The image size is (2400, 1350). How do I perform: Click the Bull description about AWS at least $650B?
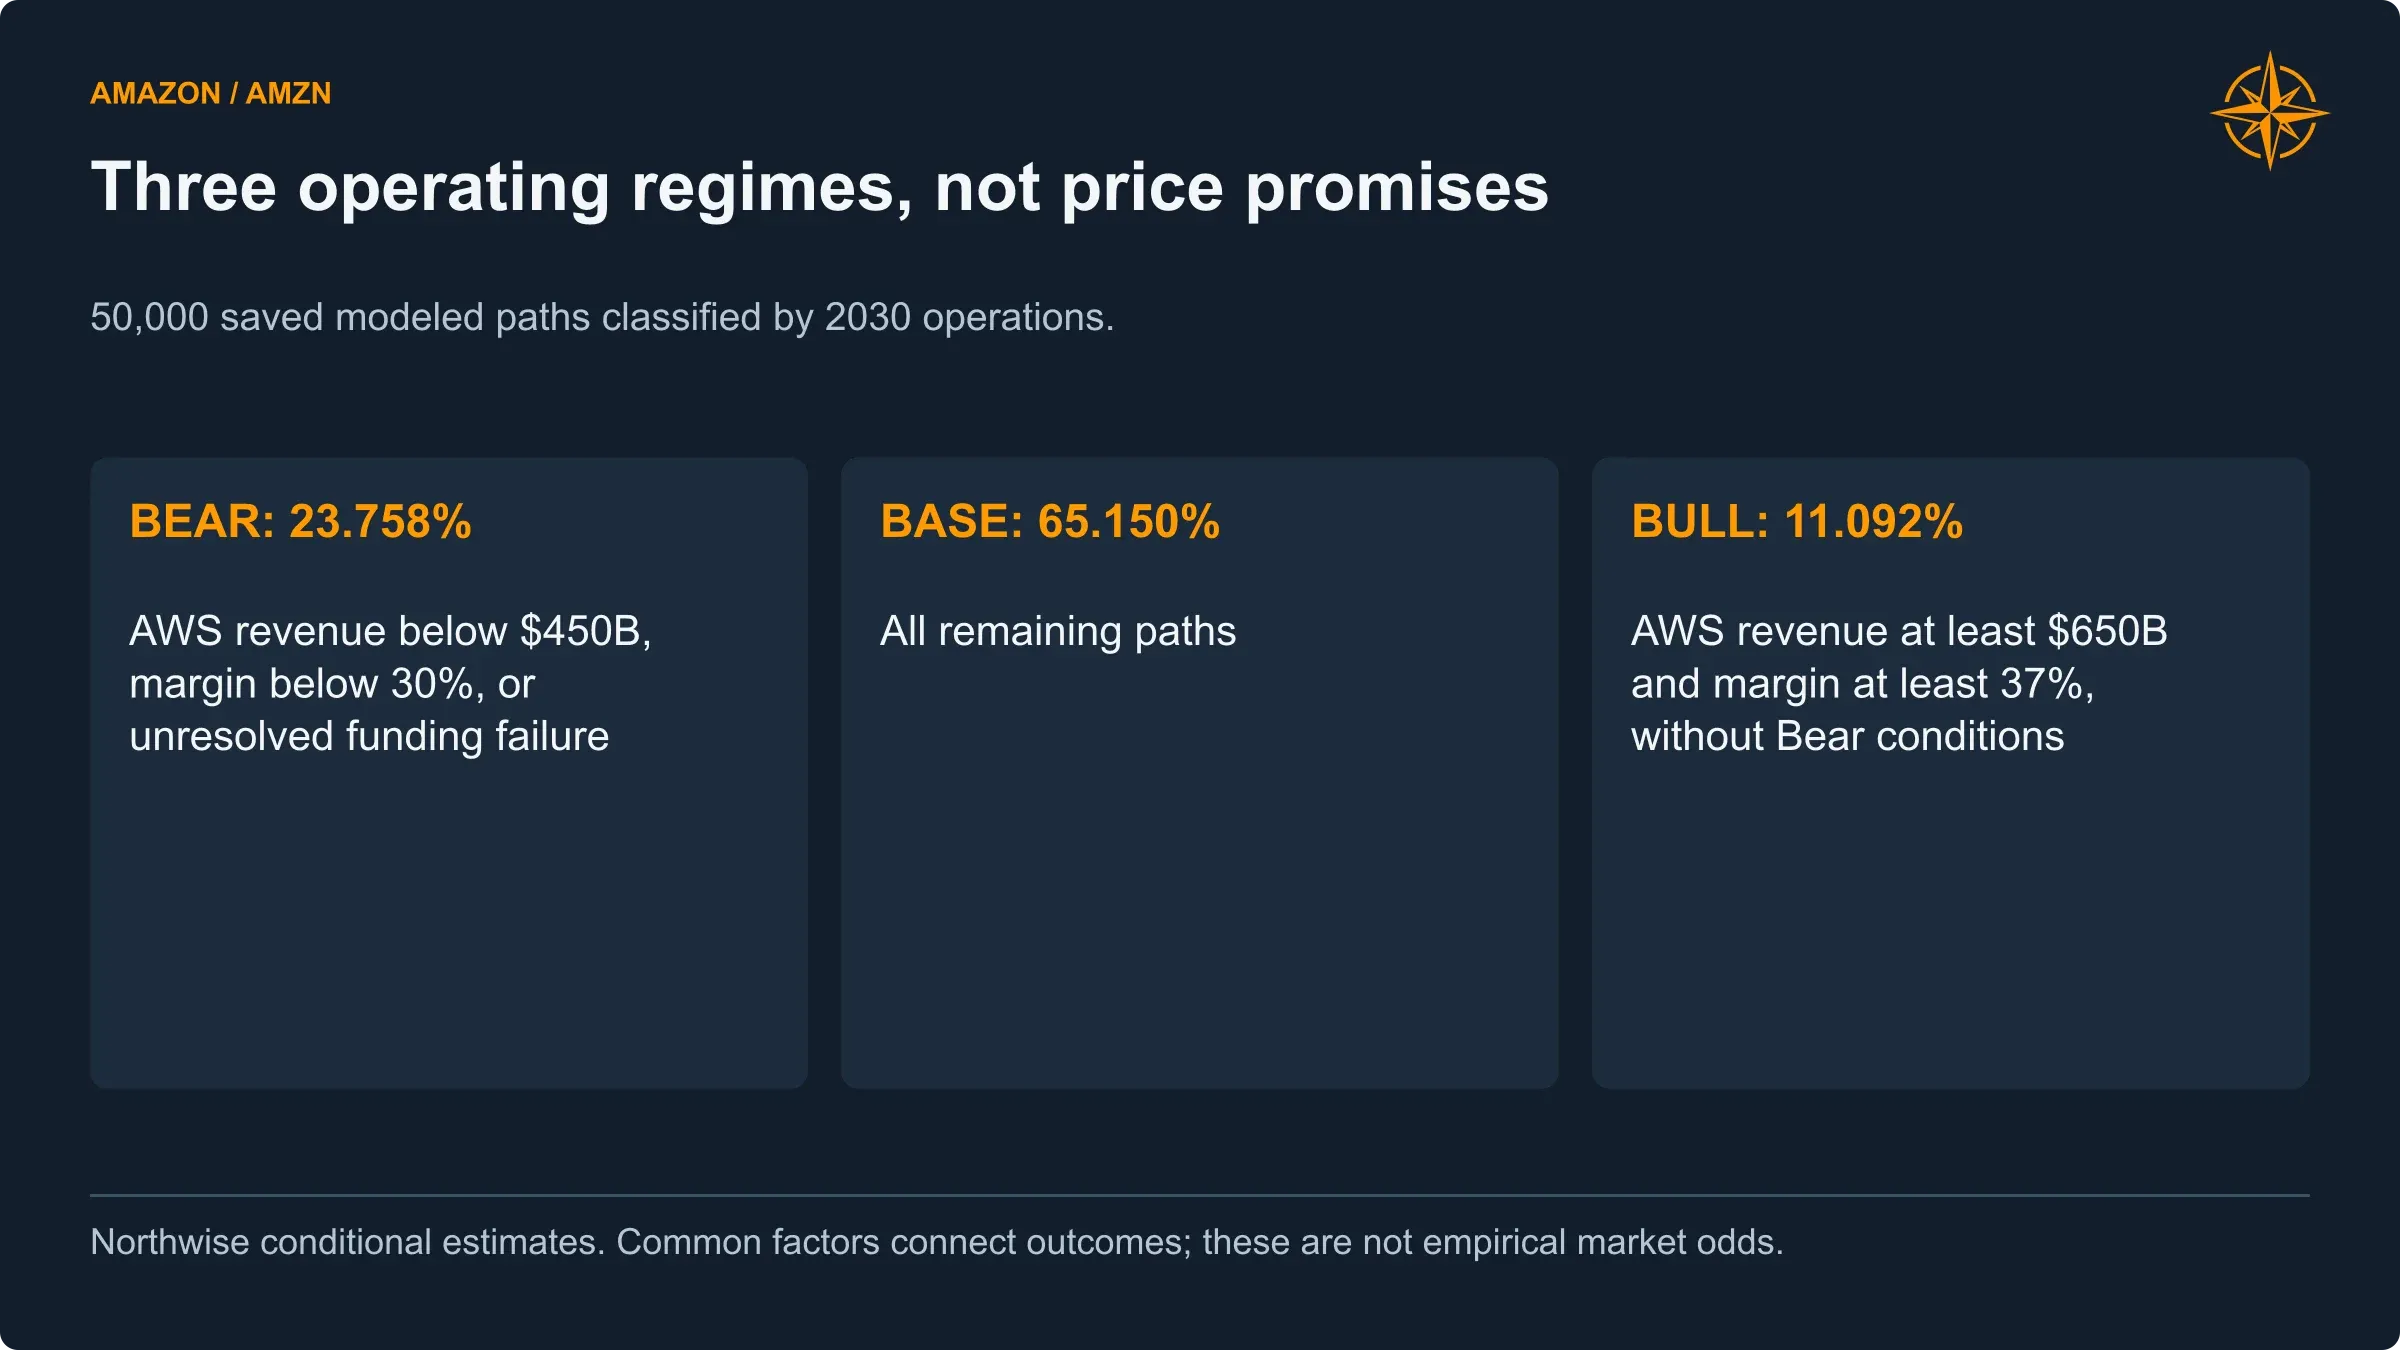coord(1899,684)
